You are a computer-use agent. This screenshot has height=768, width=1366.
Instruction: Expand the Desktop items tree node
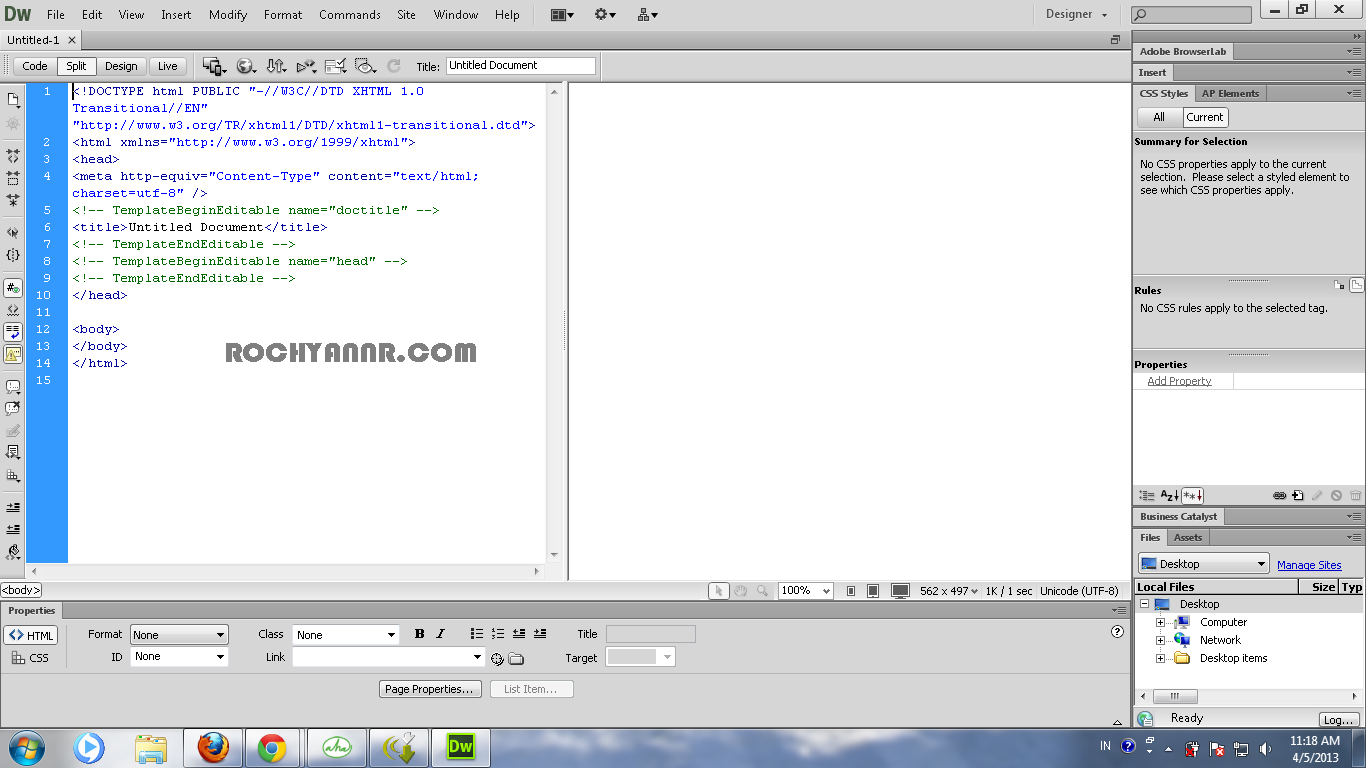pos(1161,658)
